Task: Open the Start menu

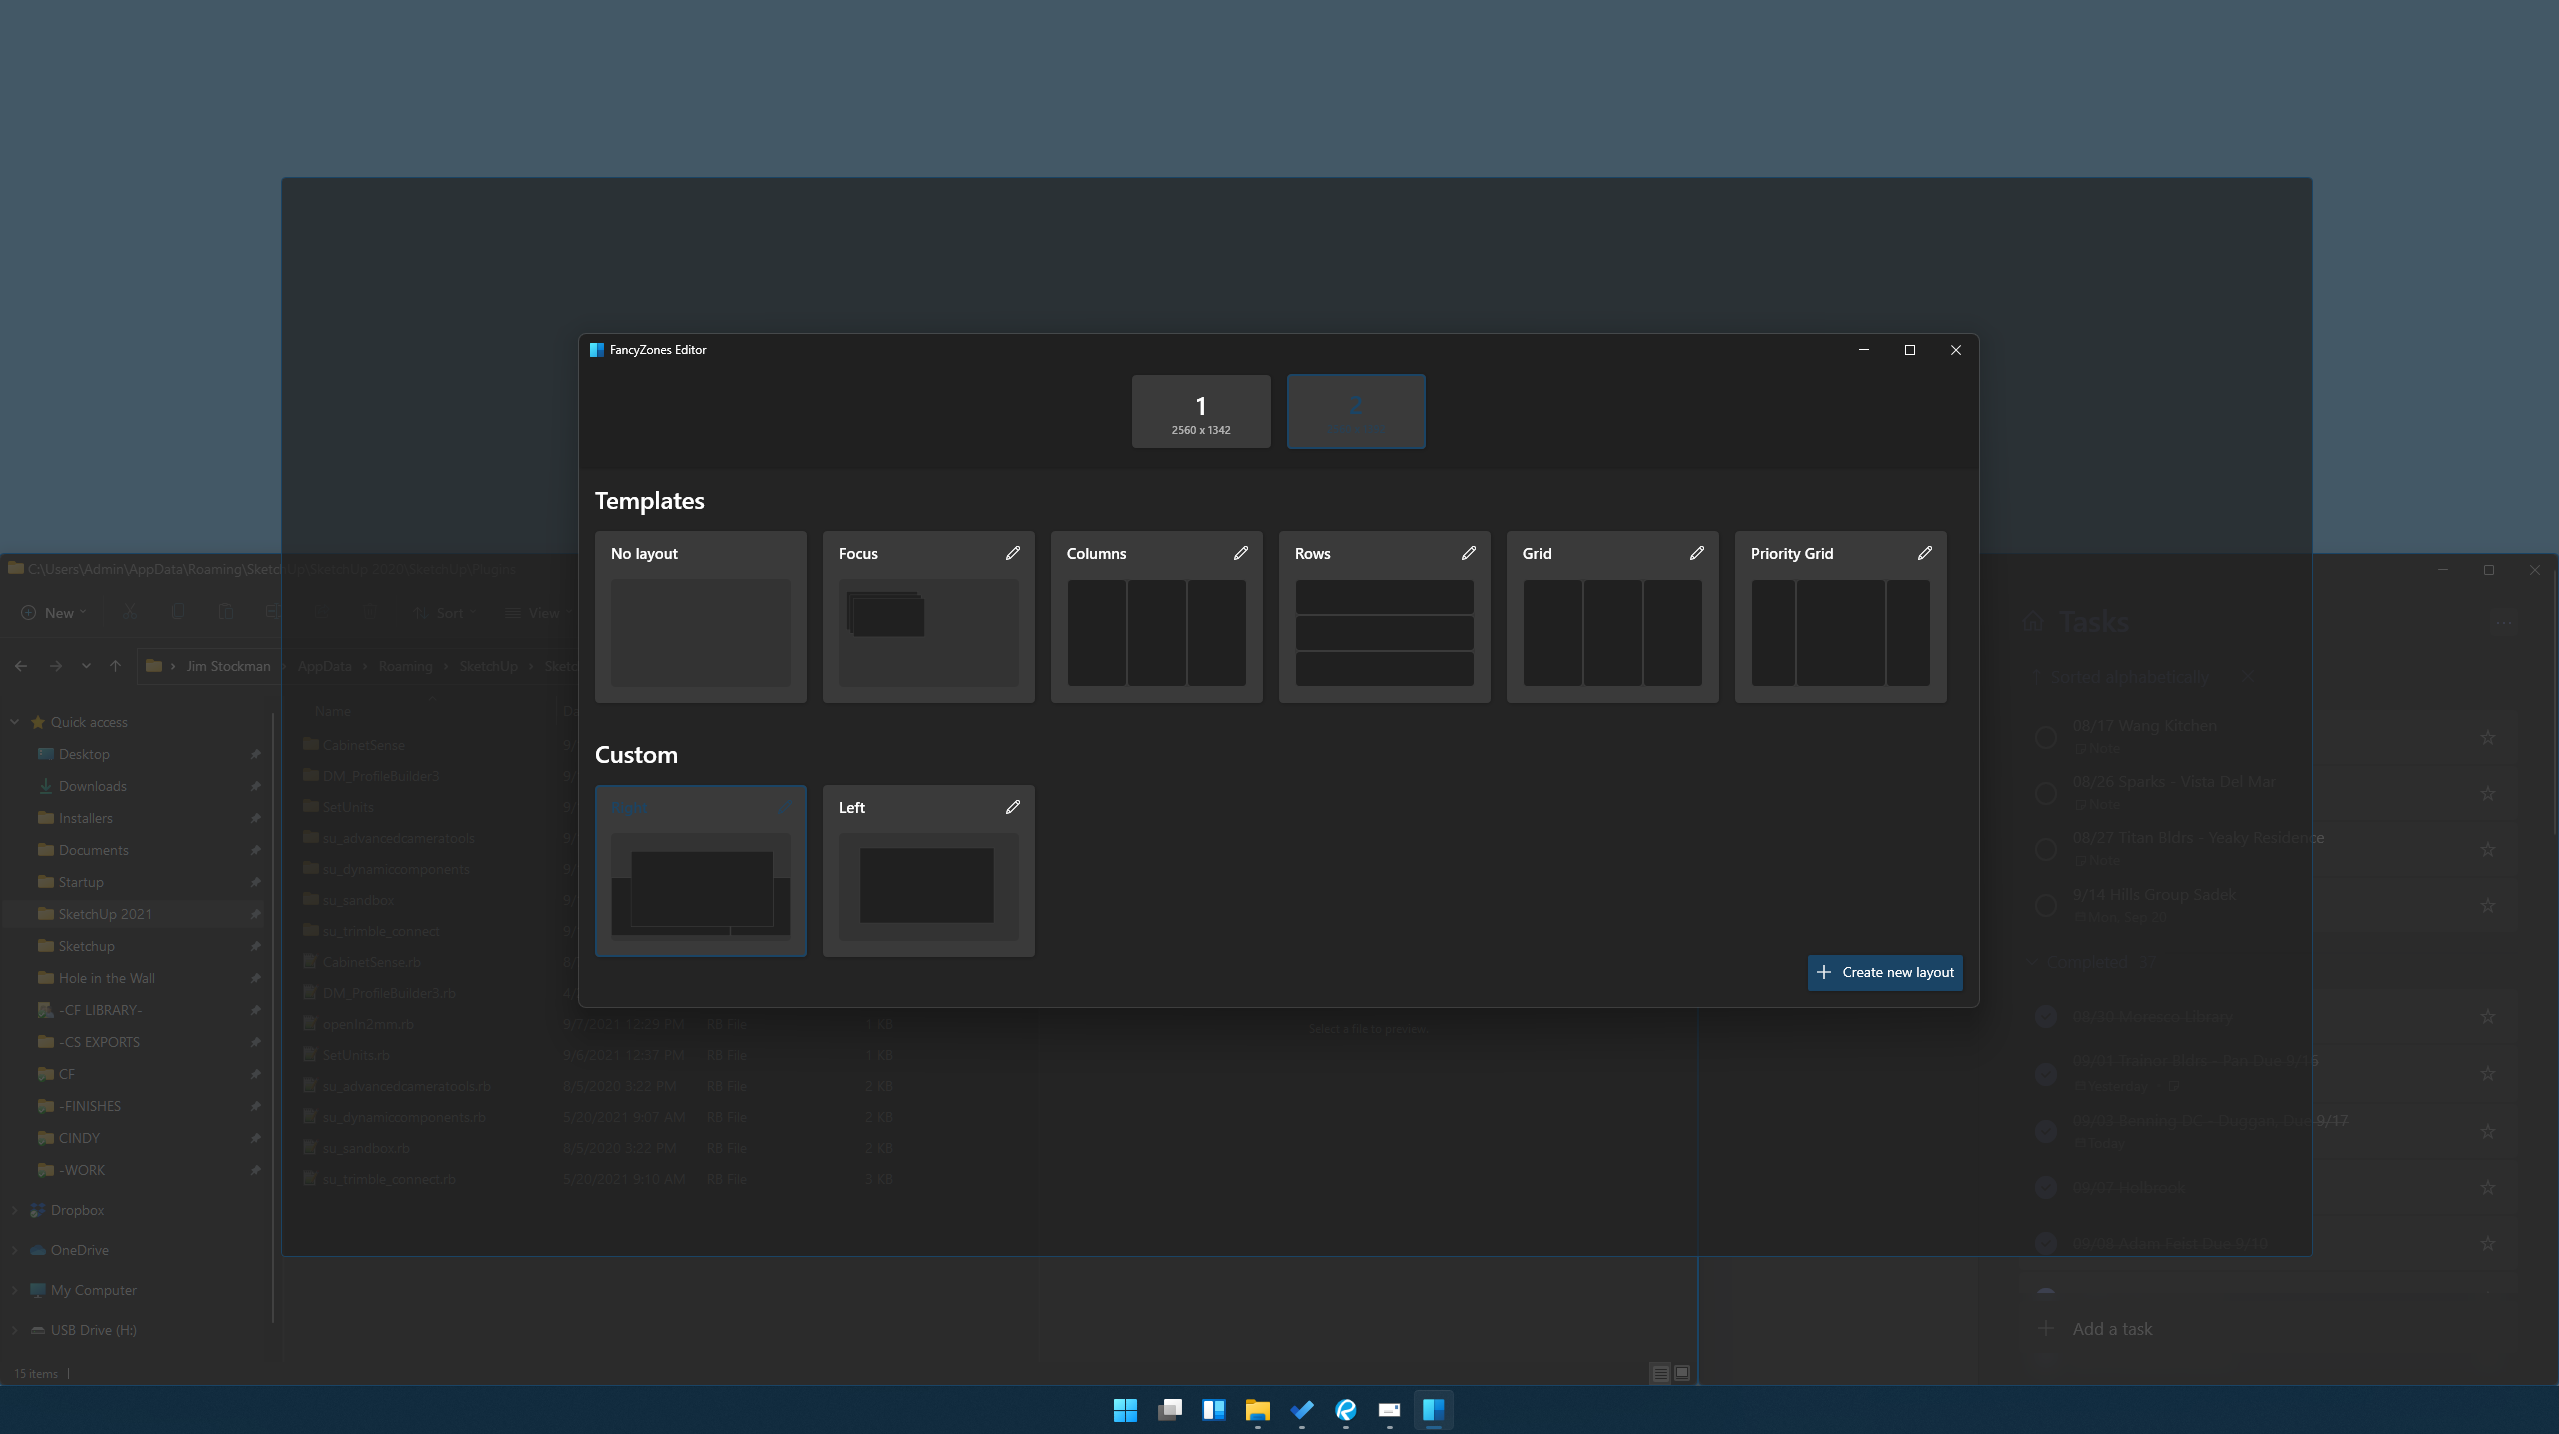Action: tap(1124, 1411)
